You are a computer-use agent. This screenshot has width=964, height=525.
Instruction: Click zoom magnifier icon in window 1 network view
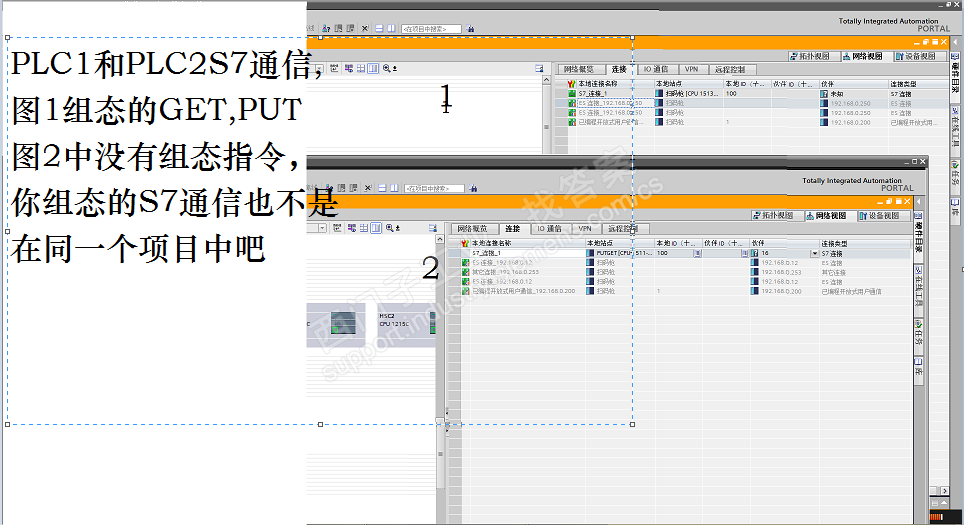[388, 68]
